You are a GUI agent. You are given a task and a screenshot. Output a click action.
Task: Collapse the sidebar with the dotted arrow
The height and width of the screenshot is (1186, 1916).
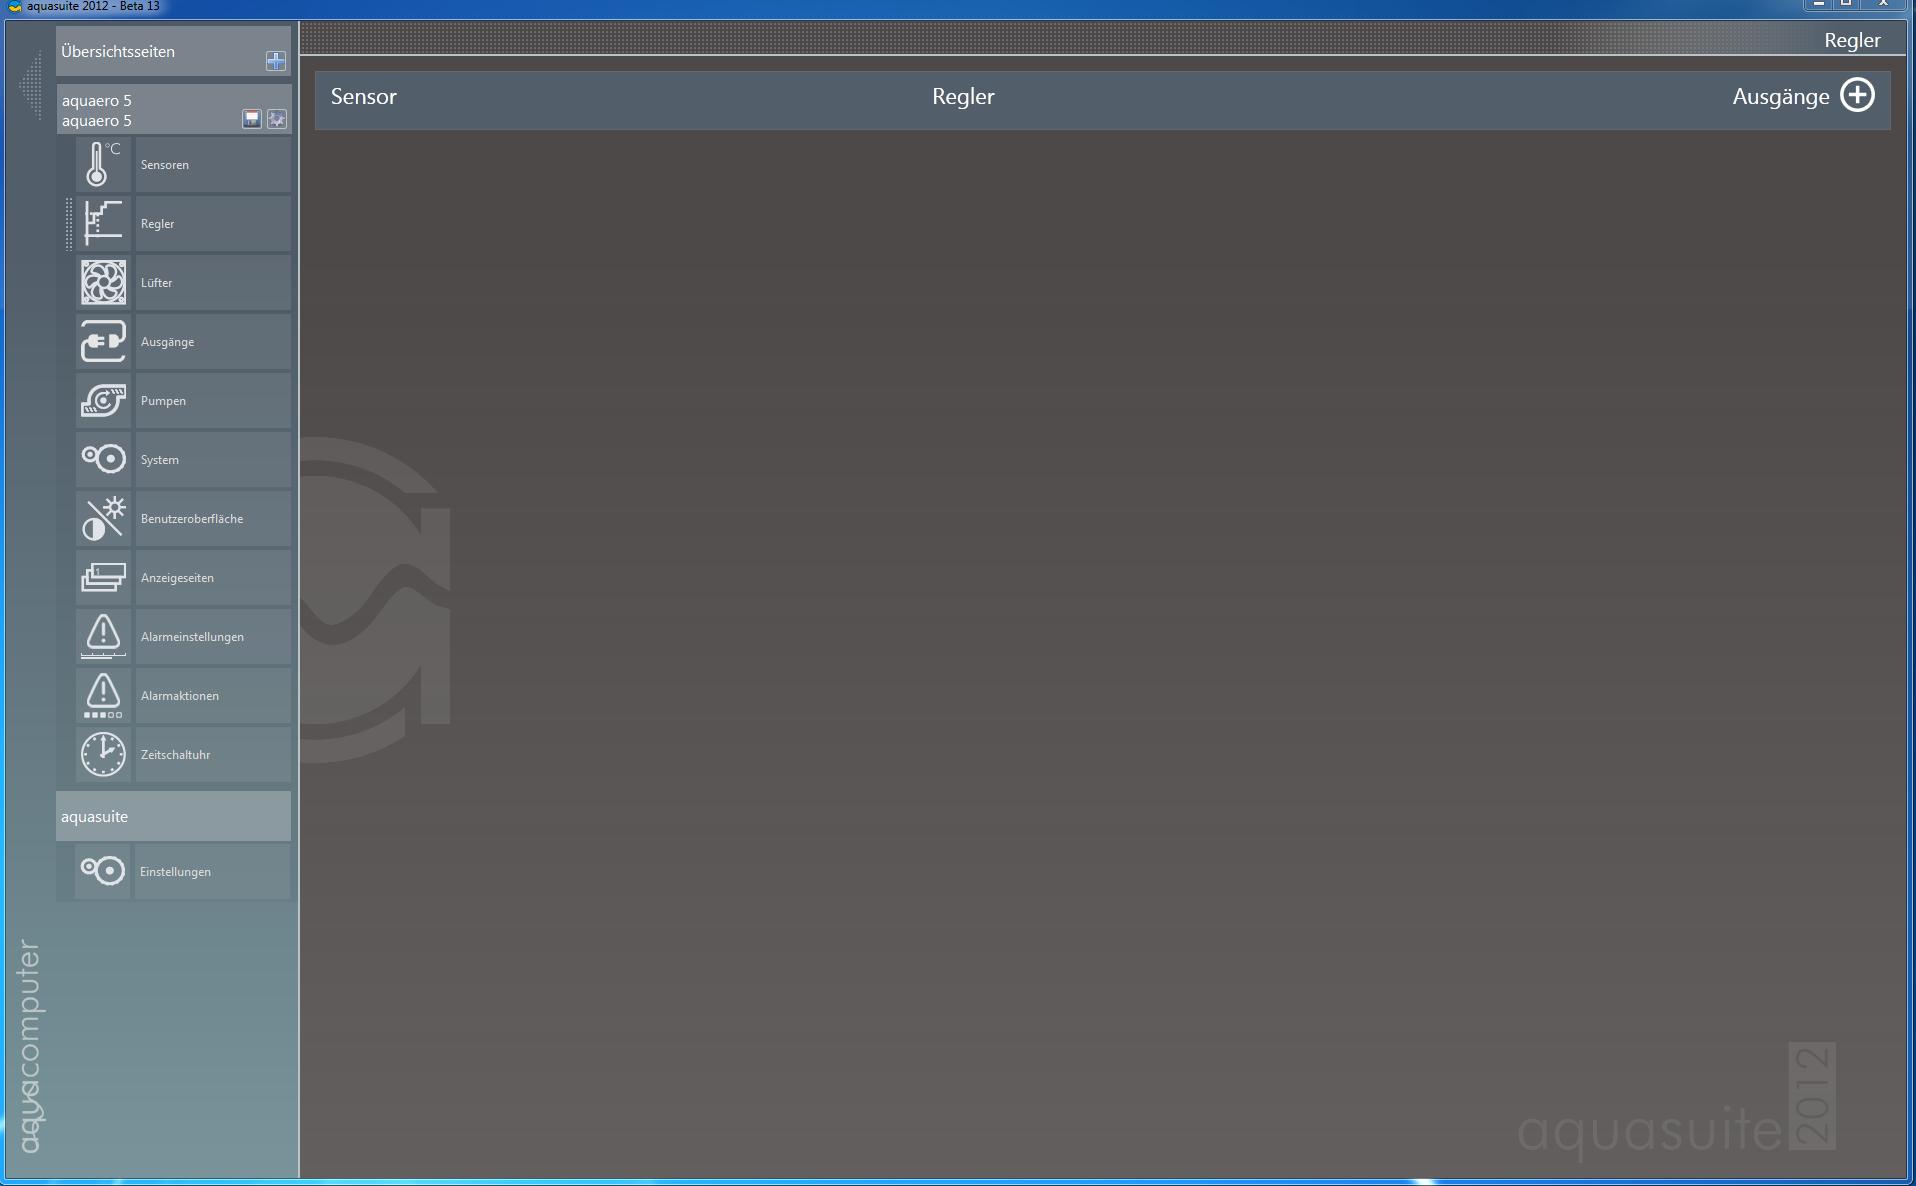click(30, 88)
